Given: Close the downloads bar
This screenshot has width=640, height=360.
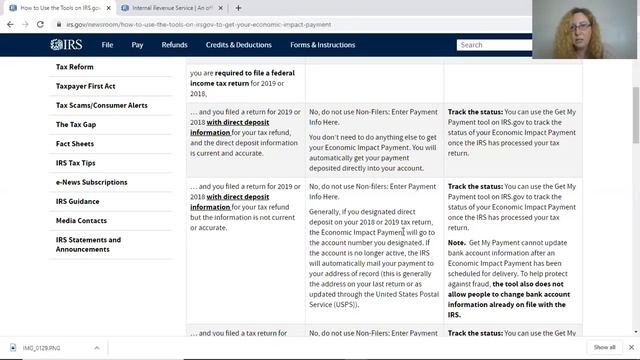Looking at the screenshot, I should [631, 347].
